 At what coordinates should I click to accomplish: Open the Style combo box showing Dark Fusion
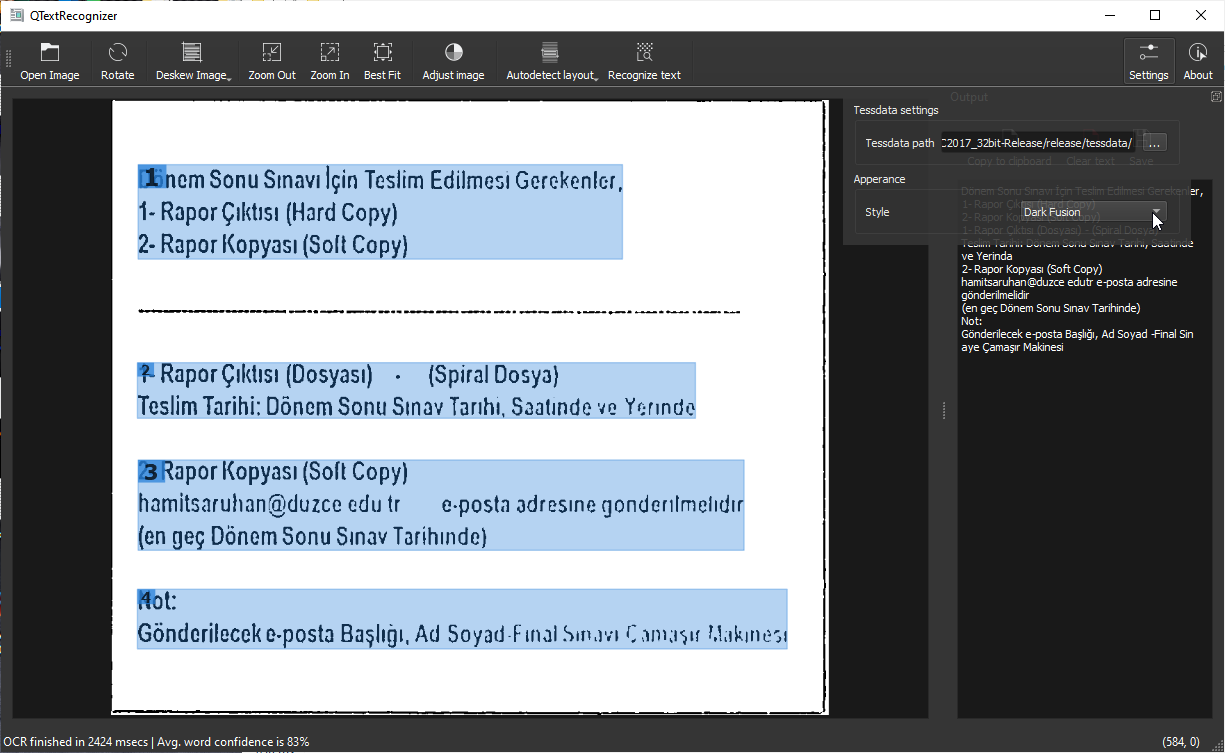coord(1094,212)
